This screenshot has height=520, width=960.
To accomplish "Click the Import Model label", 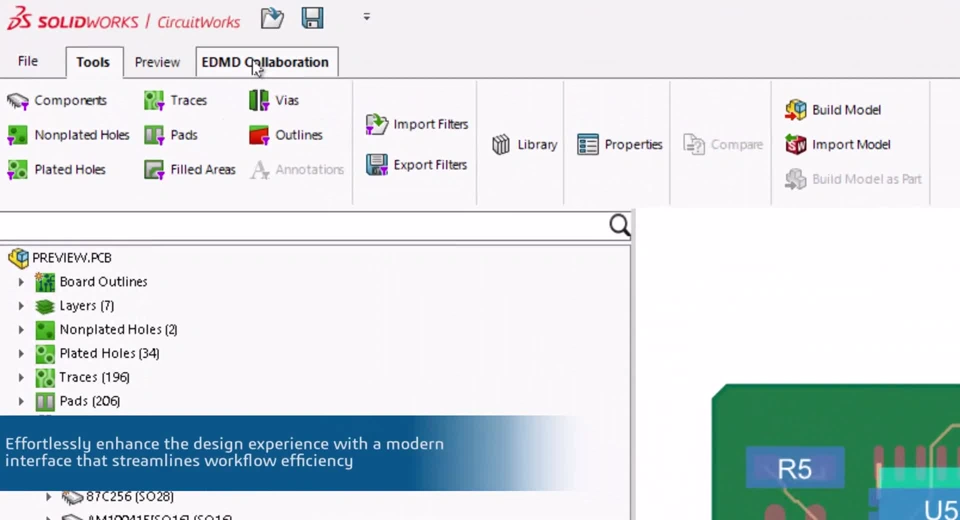I will click(x=851, y=145).
